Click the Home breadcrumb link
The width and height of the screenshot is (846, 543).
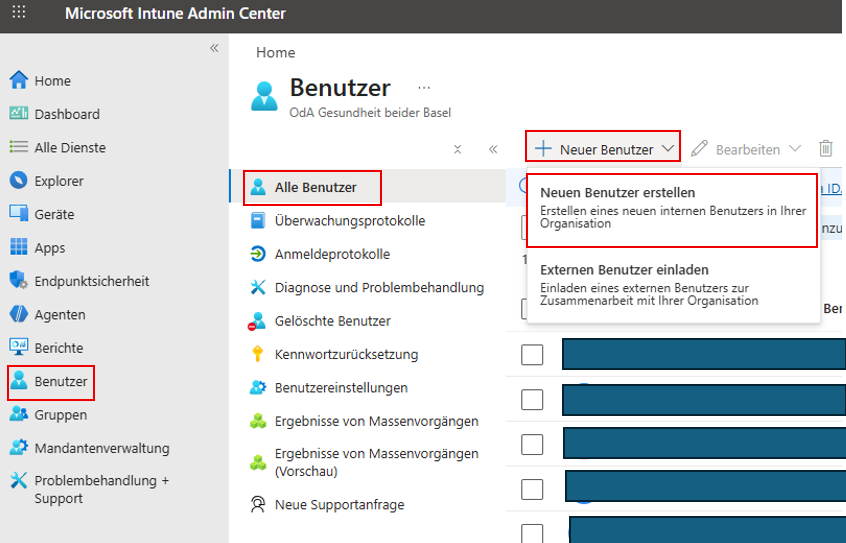click(x=276, y=52)
